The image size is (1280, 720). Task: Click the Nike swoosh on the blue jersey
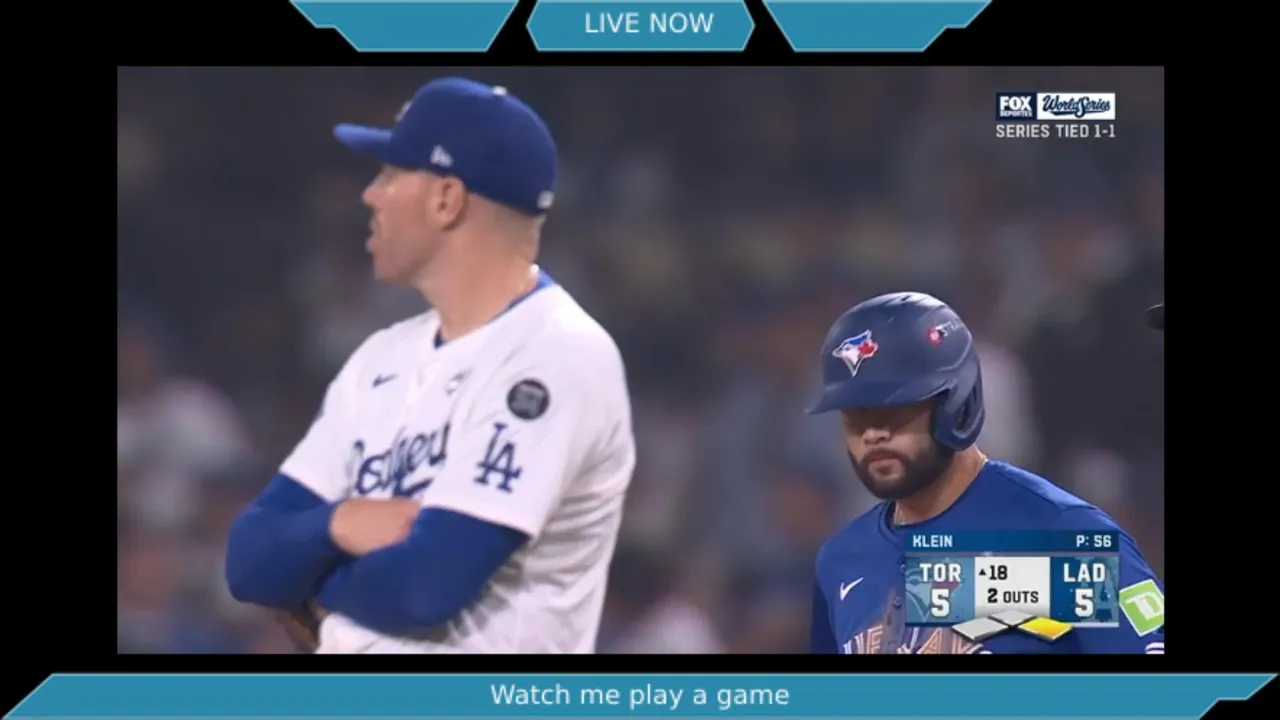(x=851, y=588)
